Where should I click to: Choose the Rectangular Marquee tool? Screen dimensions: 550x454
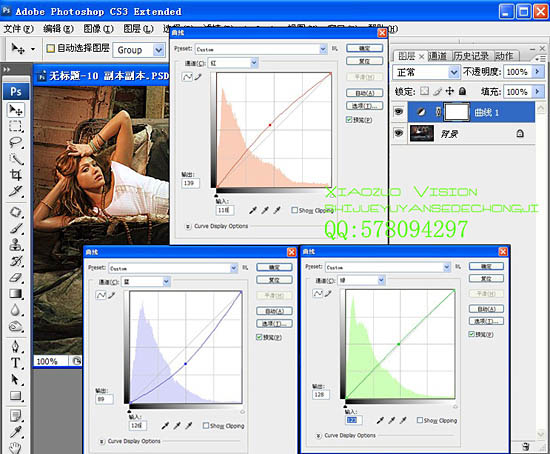click(15, 126)
